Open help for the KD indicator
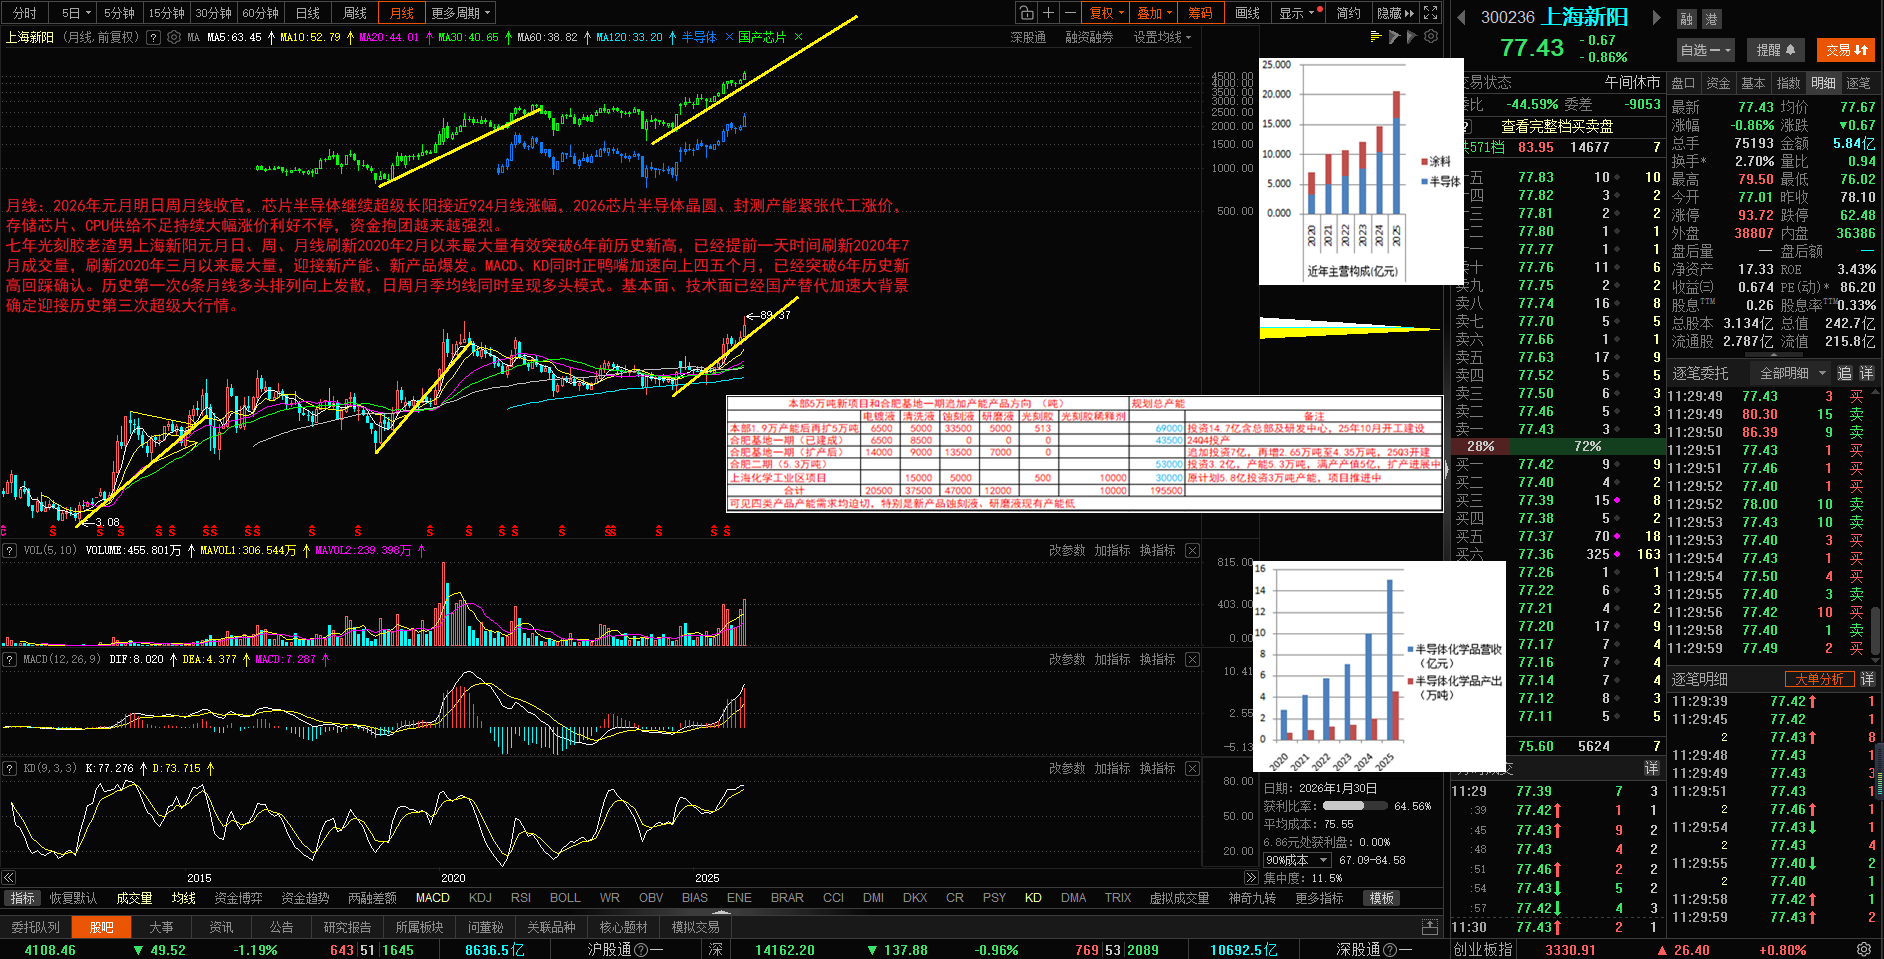 [x=9, y=769]
